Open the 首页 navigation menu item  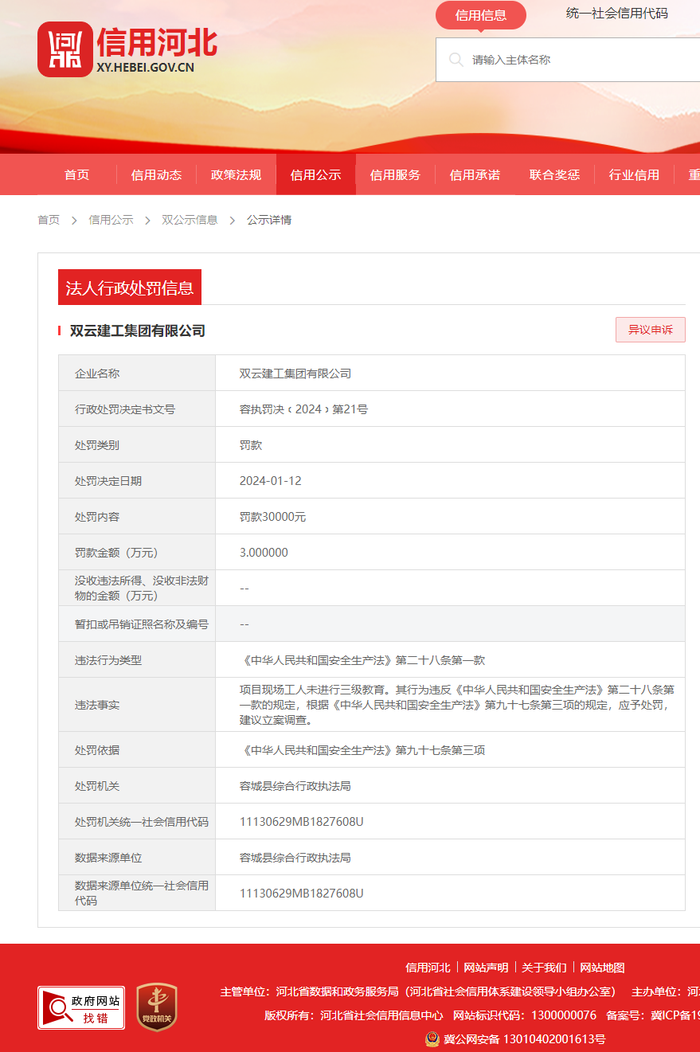(77, 175)
